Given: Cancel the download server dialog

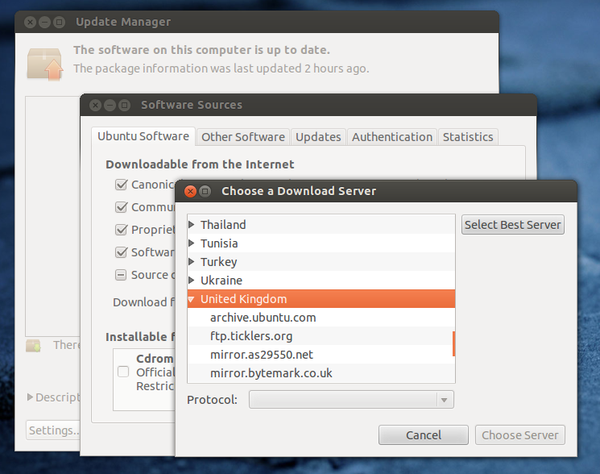Looking at the screenshot, I should (423, 435).
